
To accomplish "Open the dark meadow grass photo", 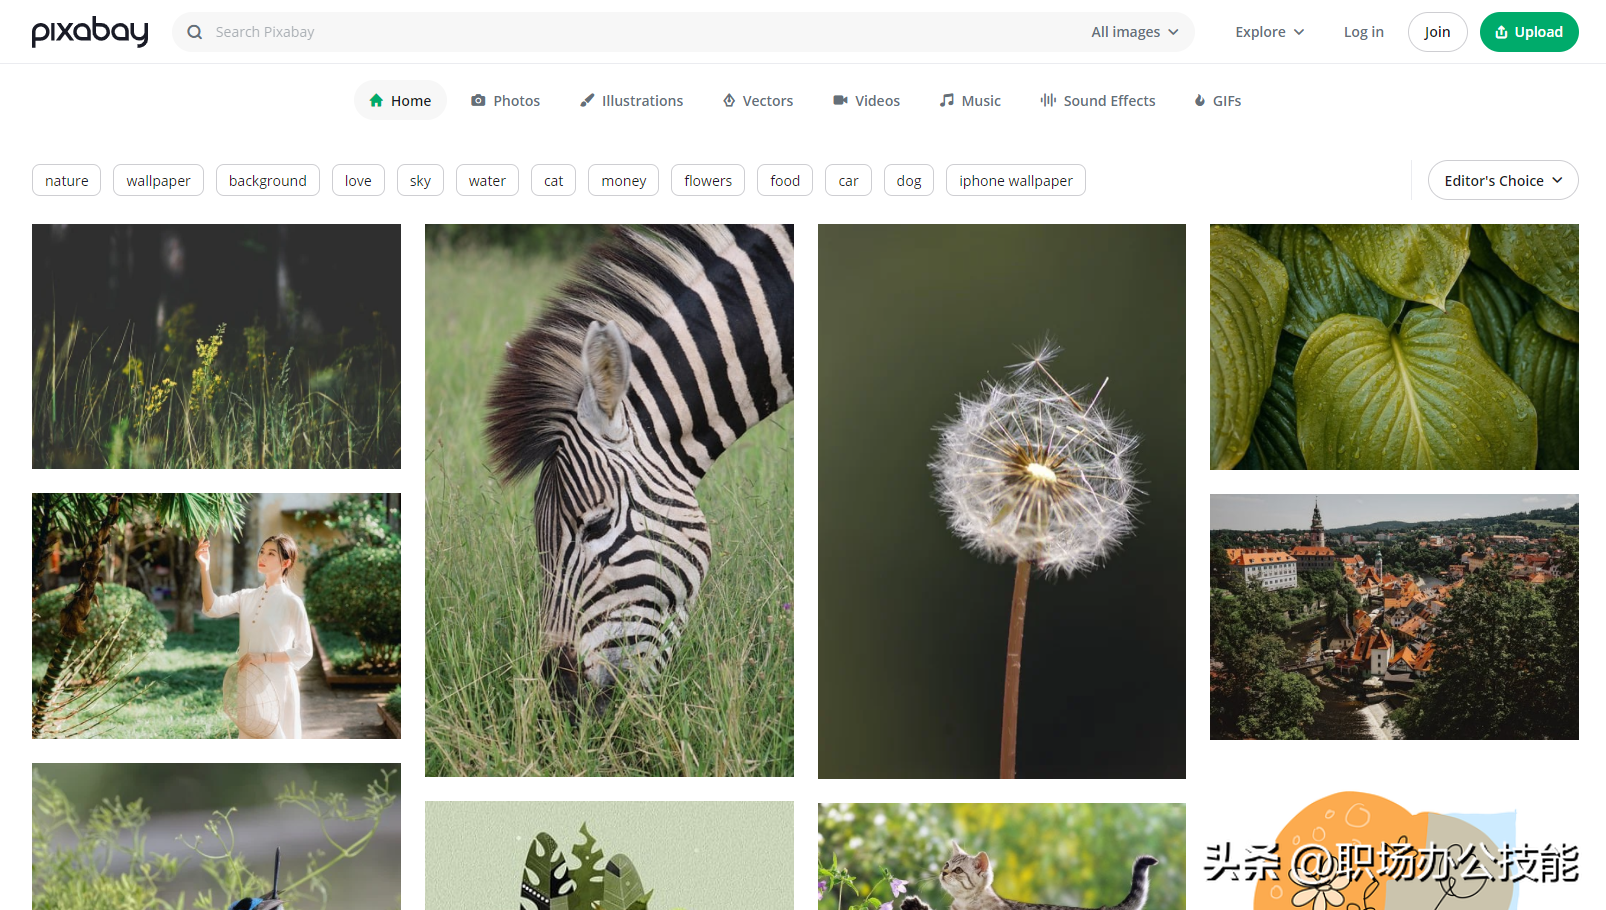I will click(x=216, y=346).
